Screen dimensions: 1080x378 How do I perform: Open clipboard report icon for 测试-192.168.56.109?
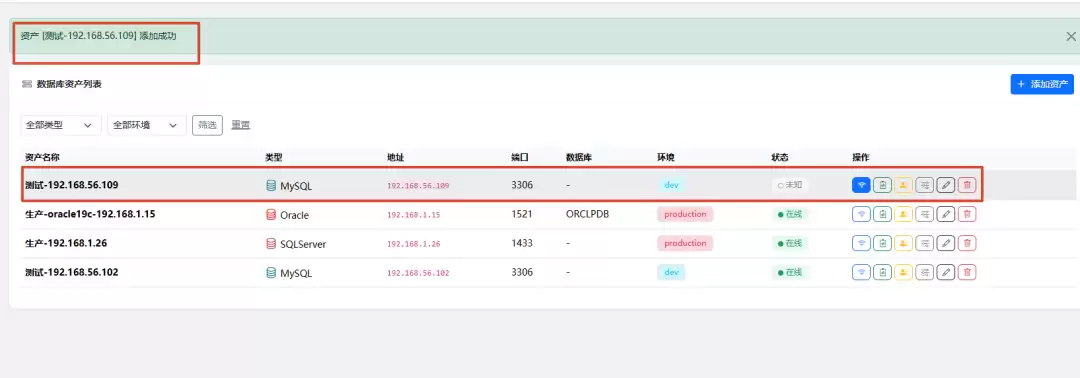pos(882,185)
